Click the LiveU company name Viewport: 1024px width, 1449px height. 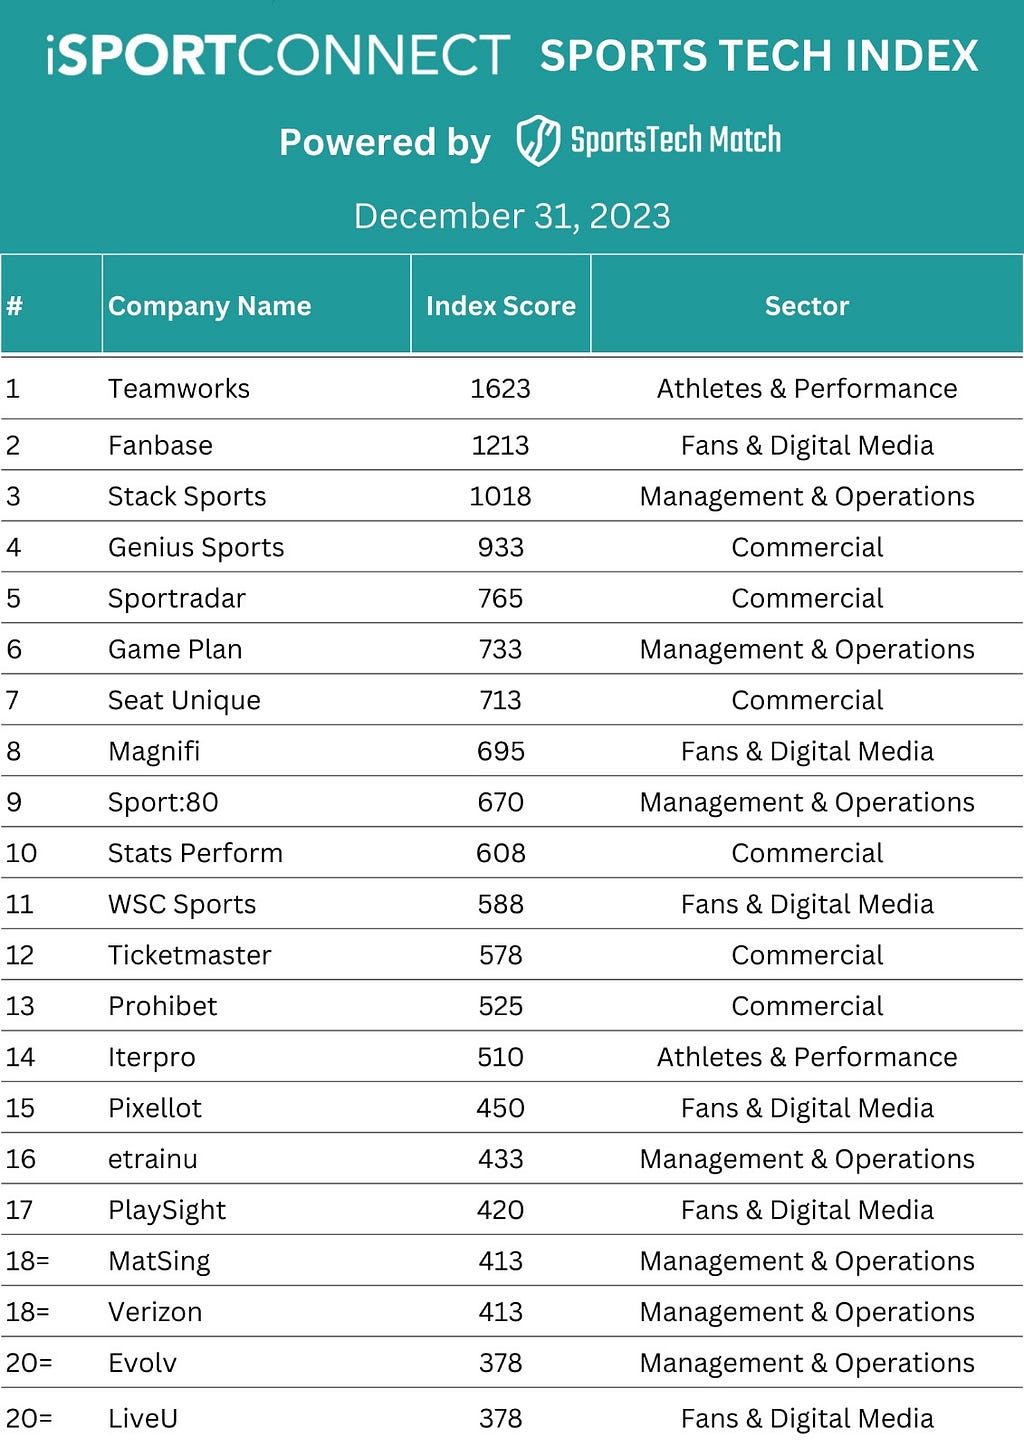coord(143,1419)
